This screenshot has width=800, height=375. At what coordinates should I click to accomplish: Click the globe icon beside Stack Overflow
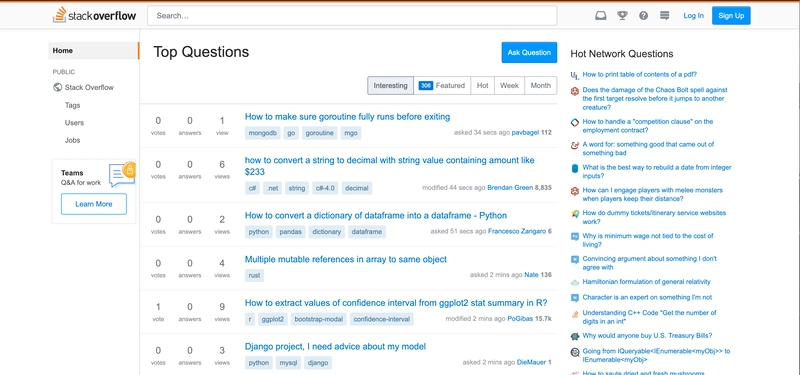point(57,87)
